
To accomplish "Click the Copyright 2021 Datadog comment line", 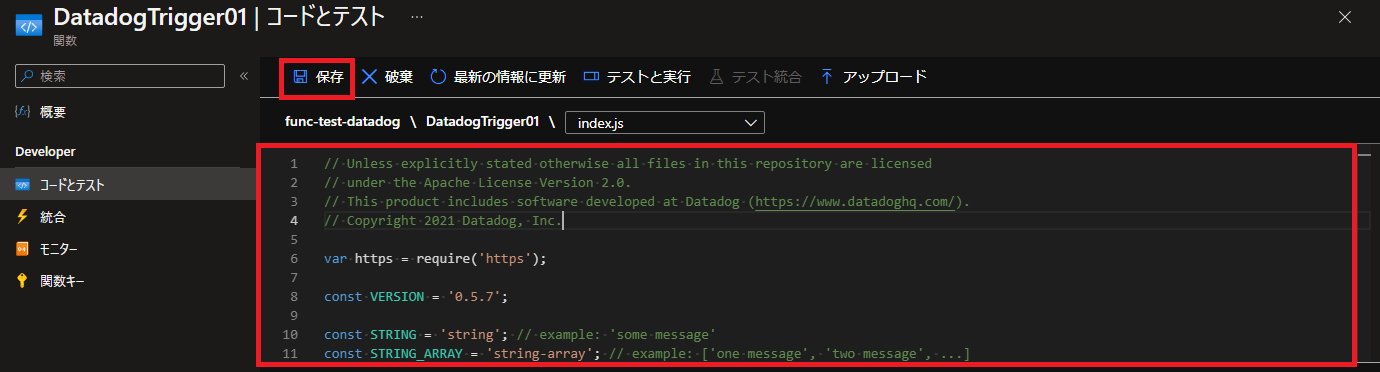I will [444, 220].
